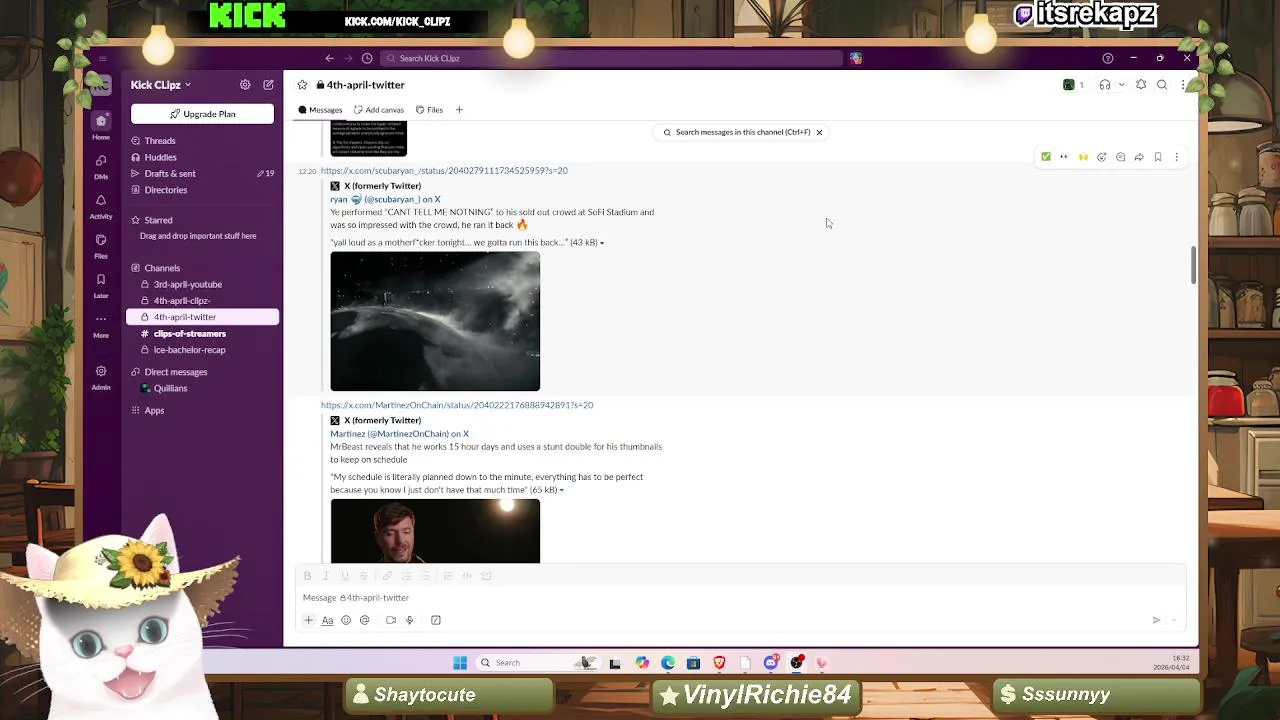Open the huddle options dropdown arrow

[x=1121, y=85]
